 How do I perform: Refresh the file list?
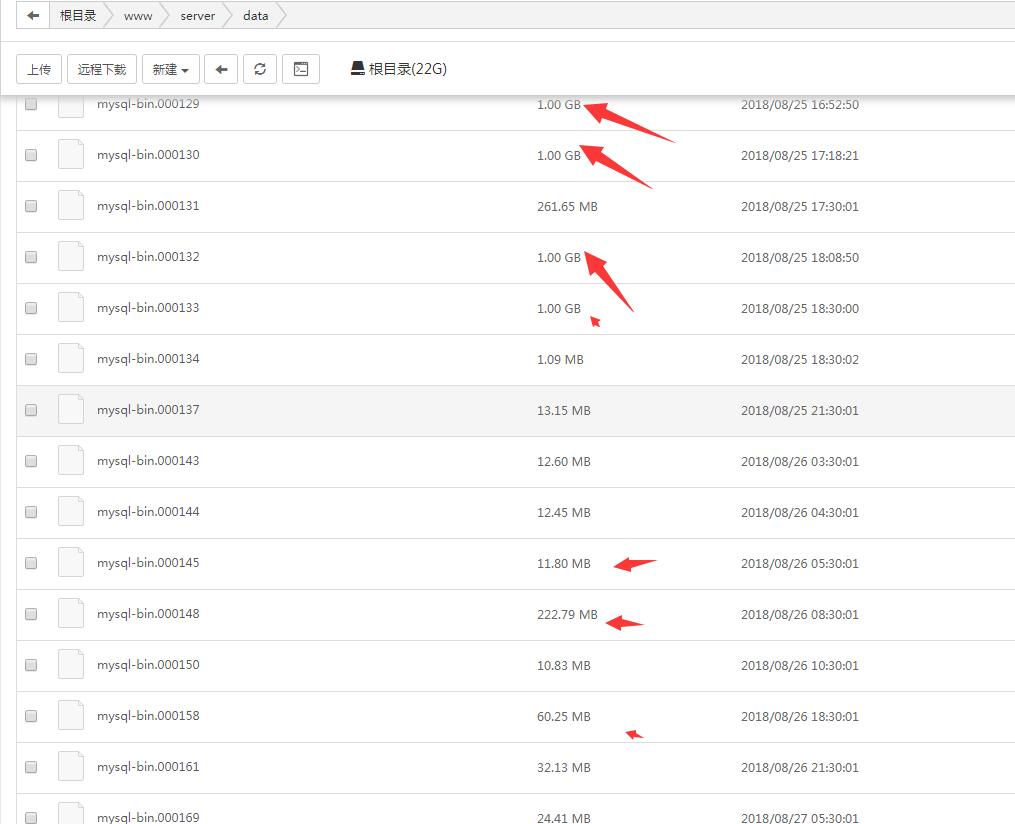coord(260,69)
